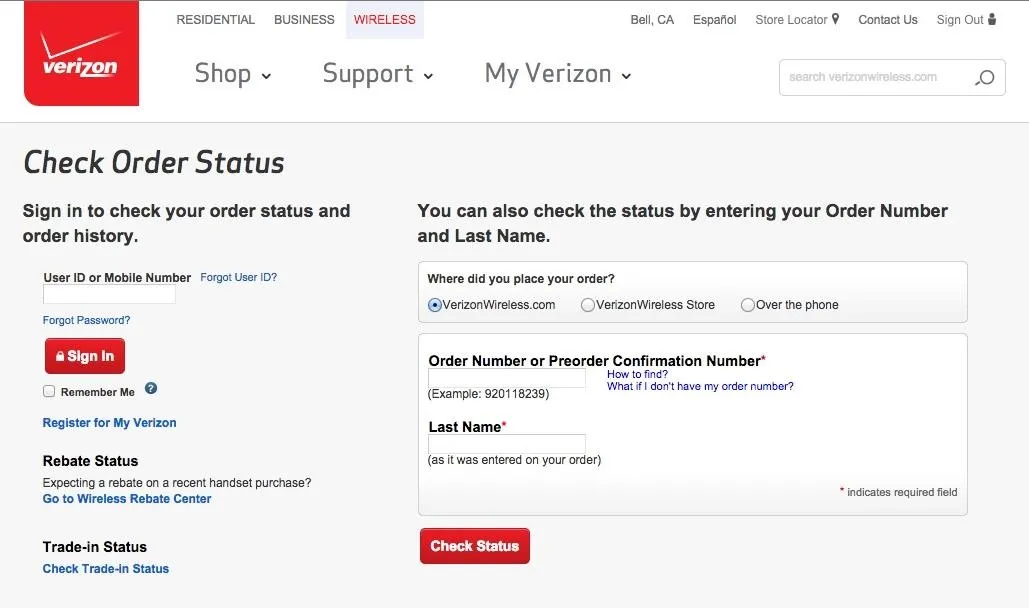Open the Support dropdown menu

click(378, 74)
